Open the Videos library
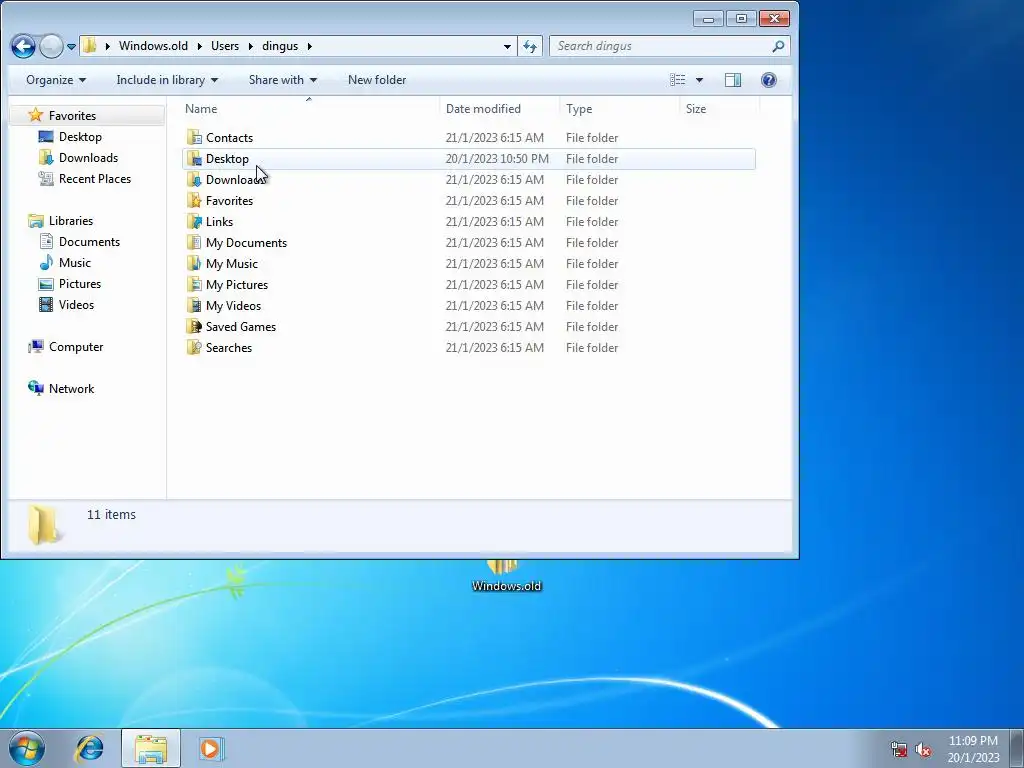 click(x=76, y=304)
